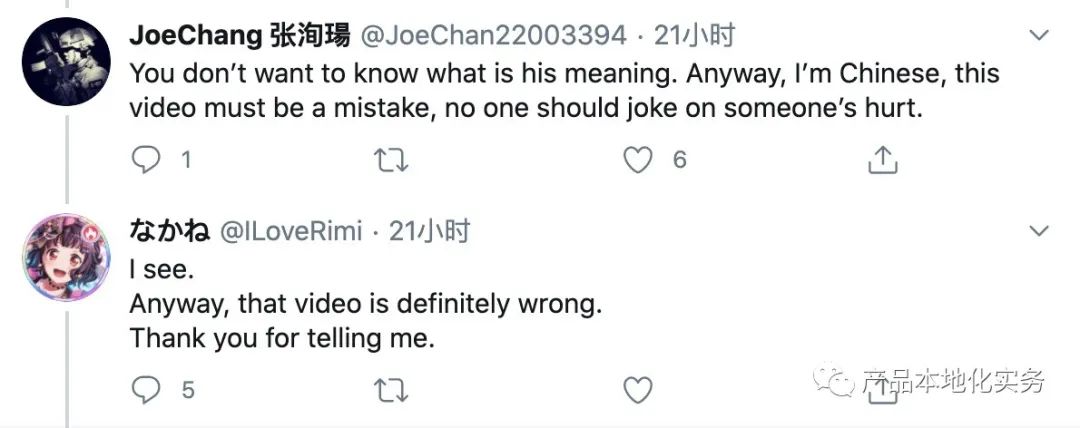The width and height of the screenshot is (1080, 428).
Task: Click the @JoeChan22003394 handle
Action: pyautogui.click(x=492, y=37)
